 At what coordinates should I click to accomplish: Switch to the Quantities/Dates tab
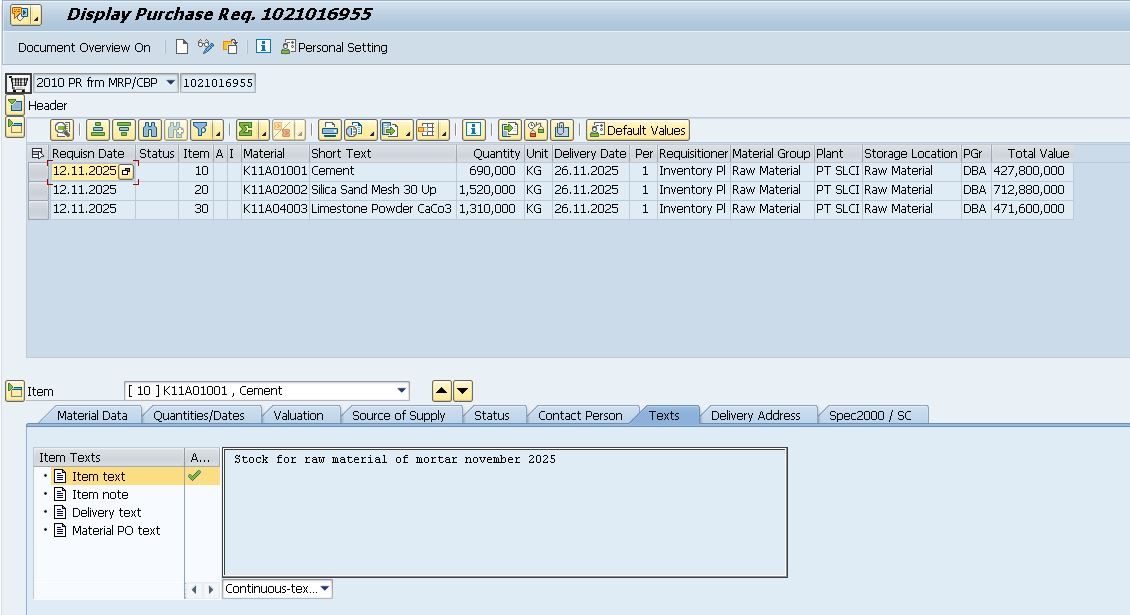tap(199, 415)
